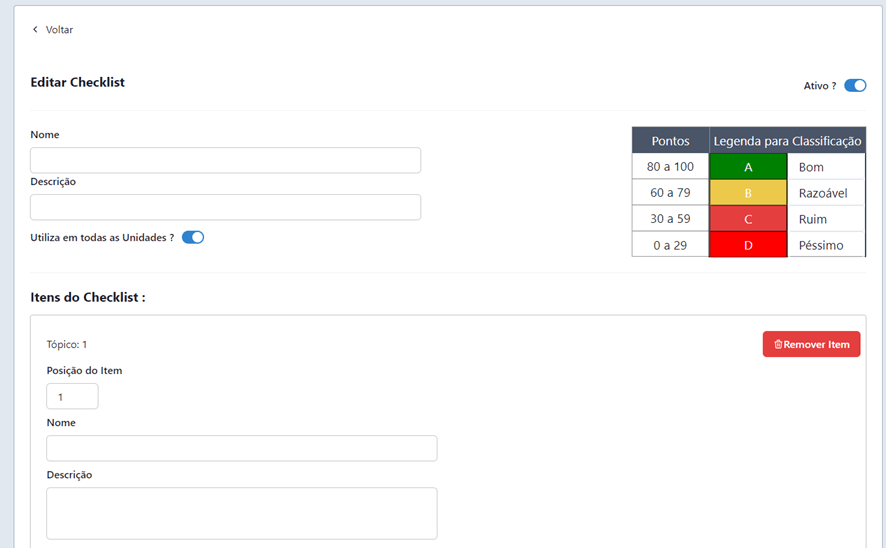Click the 'Pontos' table header
This screenshot has height=548, width=886.
[670, 141]
